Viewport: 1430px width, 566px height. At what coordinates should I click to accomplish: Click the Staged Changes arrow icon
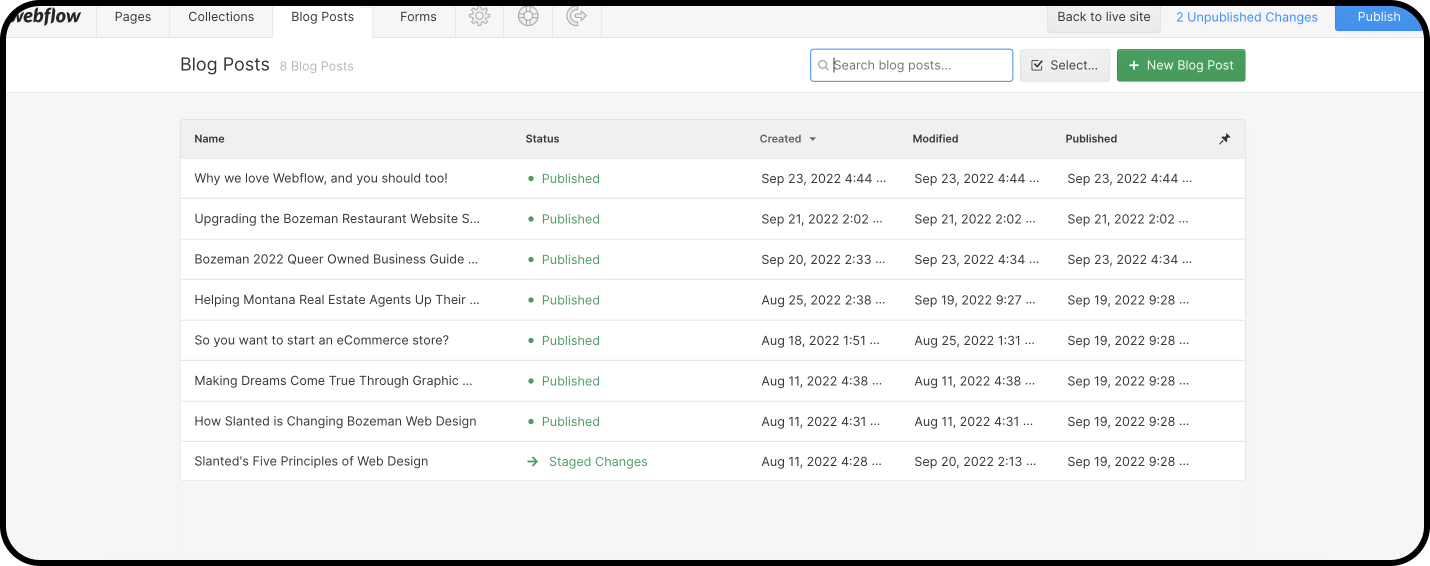[x=533, y=462]
